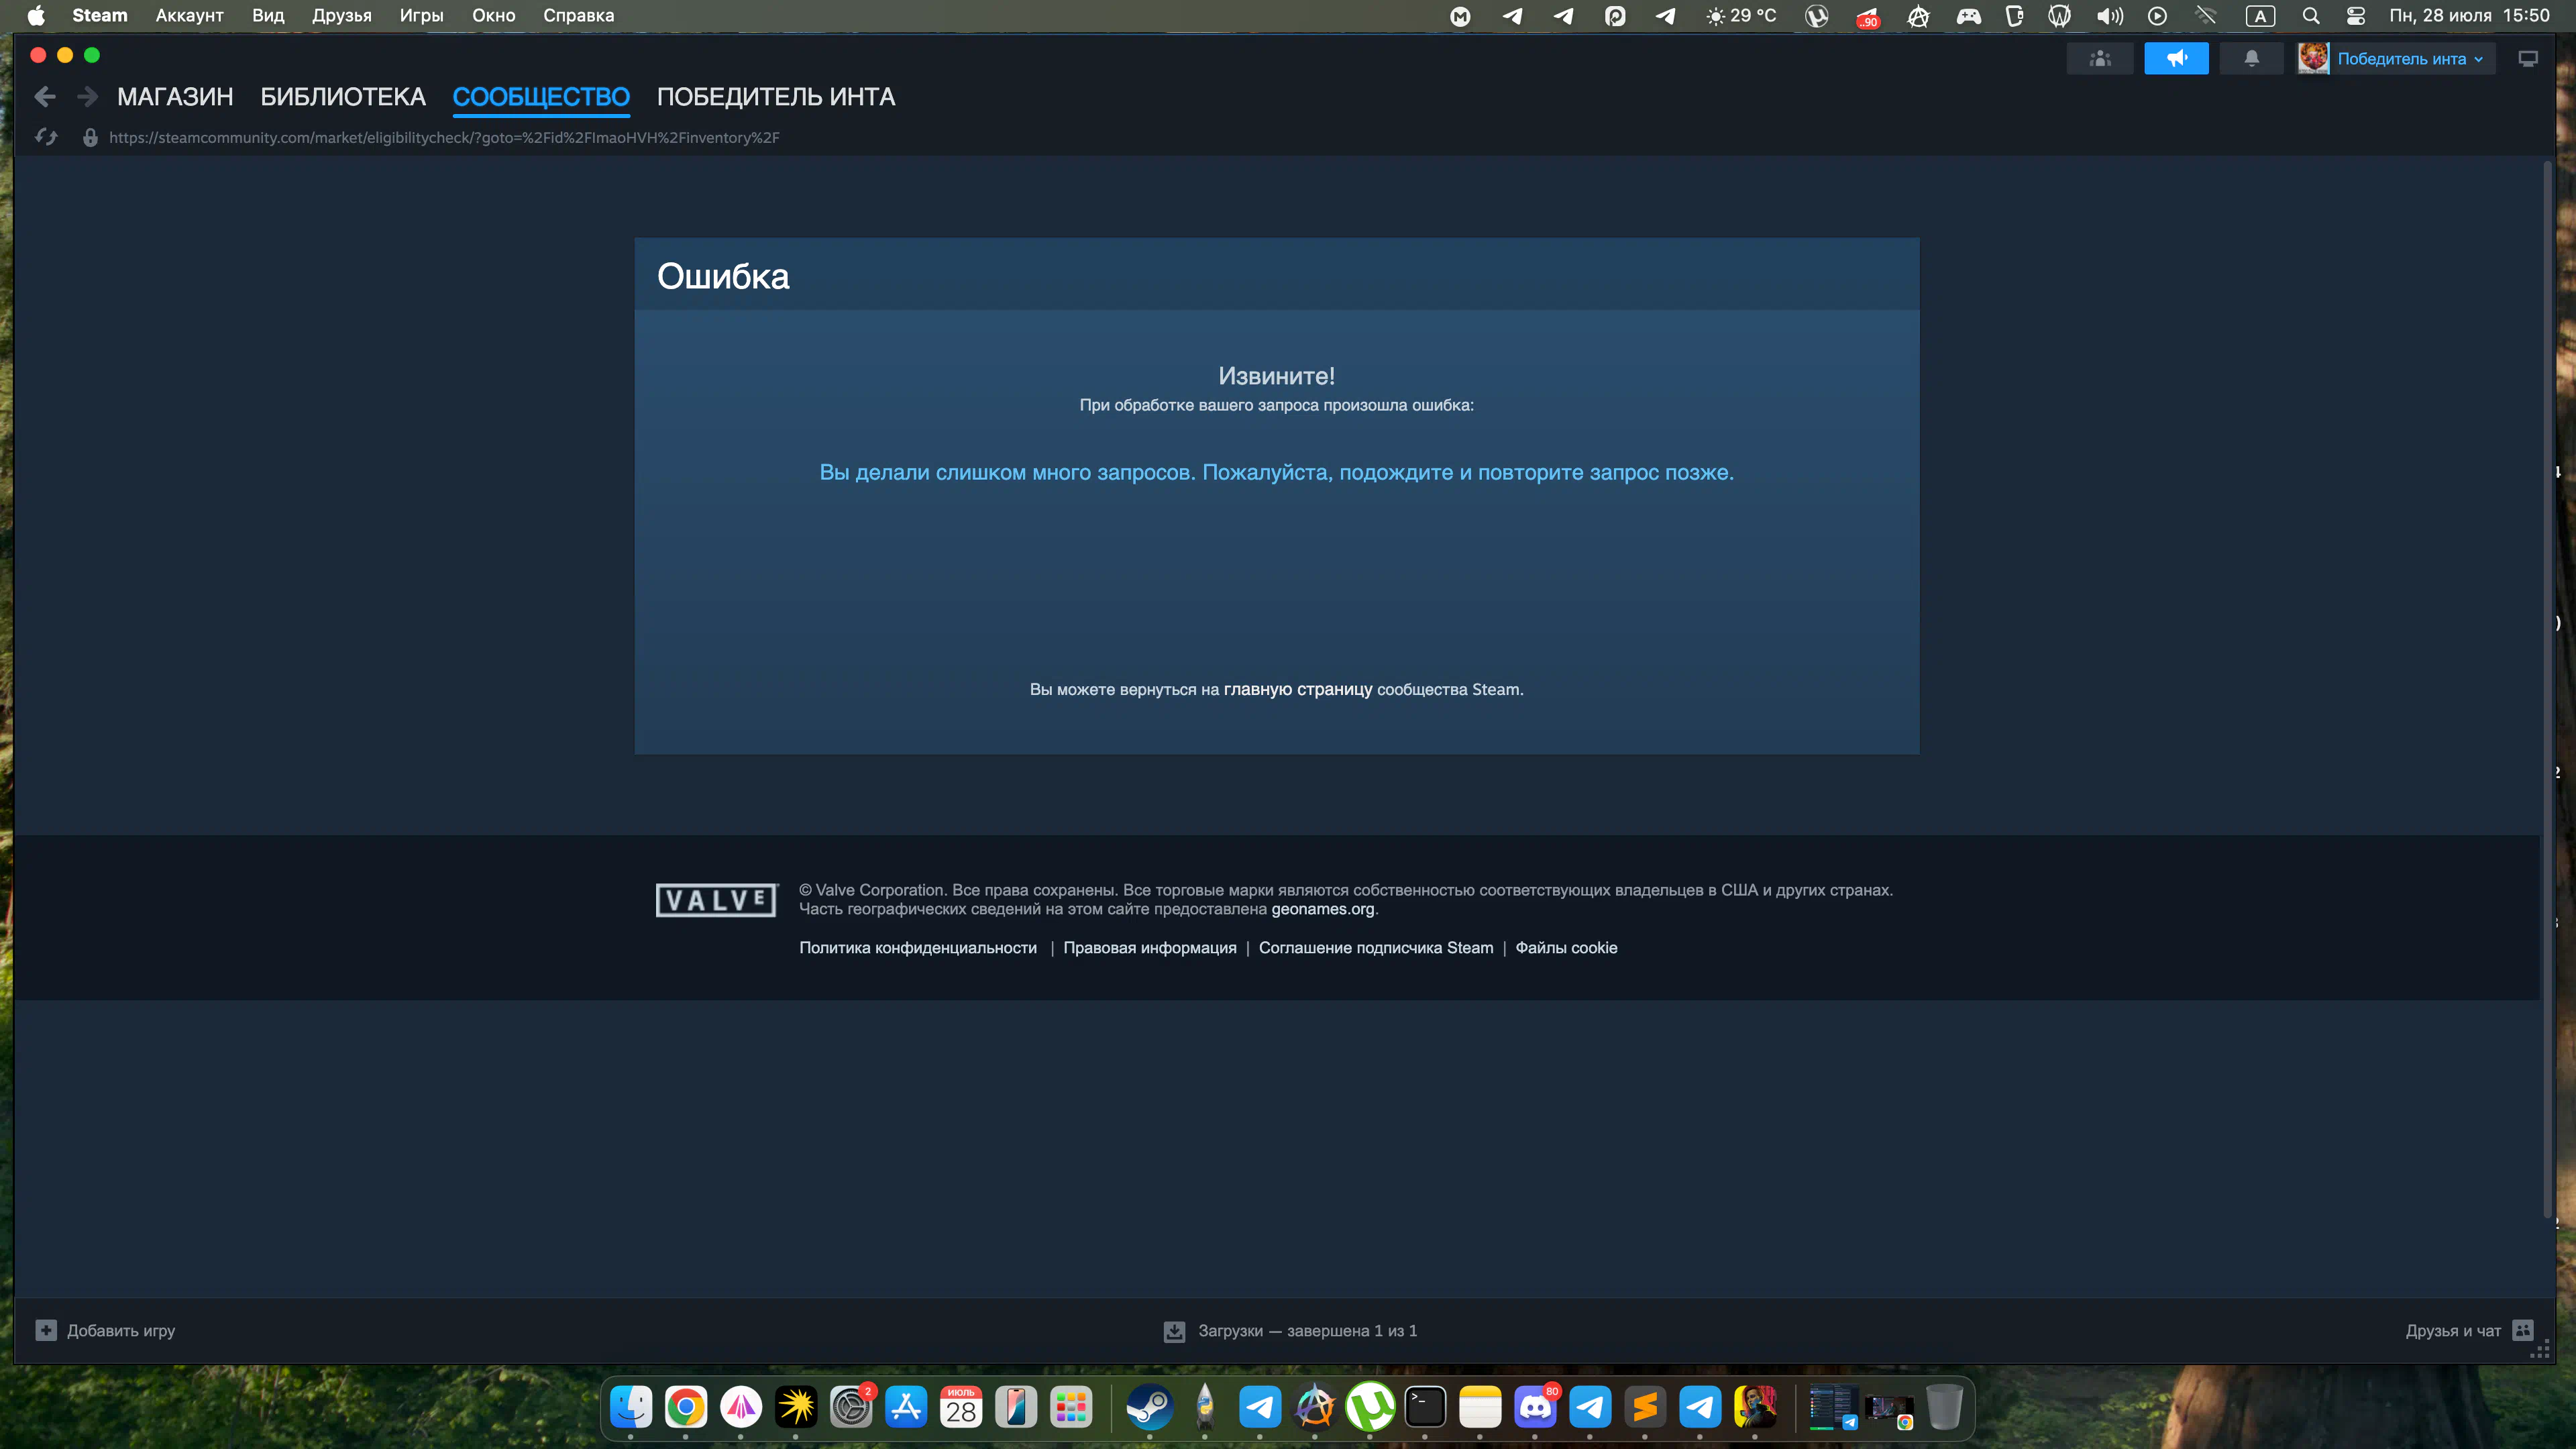Click the главную страницу link
The image size is (2576, 1449).
(1297, 689)
